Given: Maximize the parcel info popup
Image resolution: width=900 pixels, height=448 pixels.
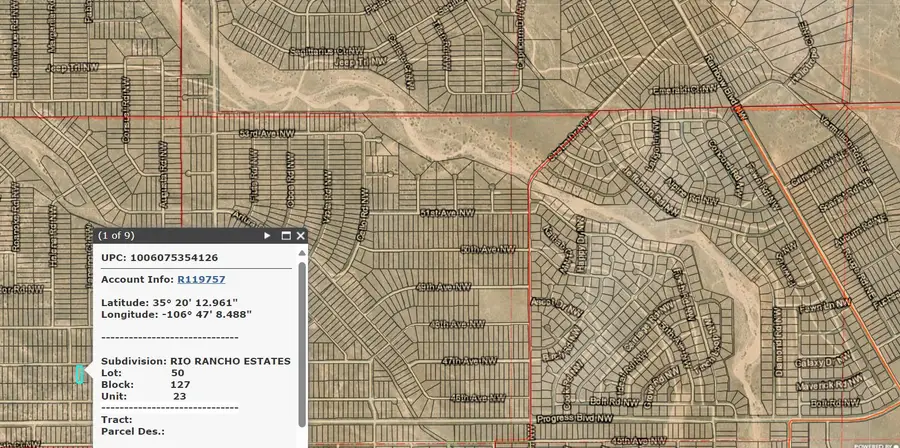Looking at the screenshot, I should point(286,236).
